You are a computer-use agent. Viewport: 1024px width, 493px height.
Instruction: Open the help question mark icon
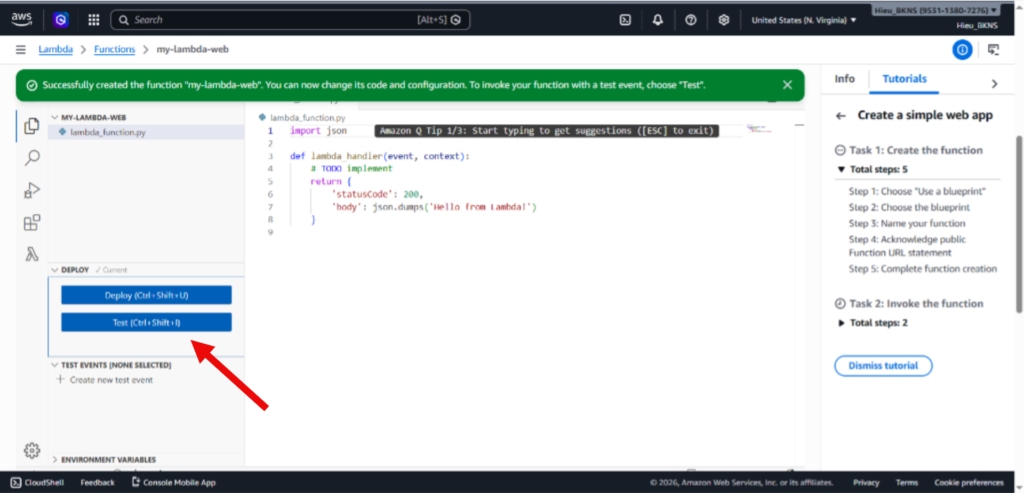(x=690, y=20)
